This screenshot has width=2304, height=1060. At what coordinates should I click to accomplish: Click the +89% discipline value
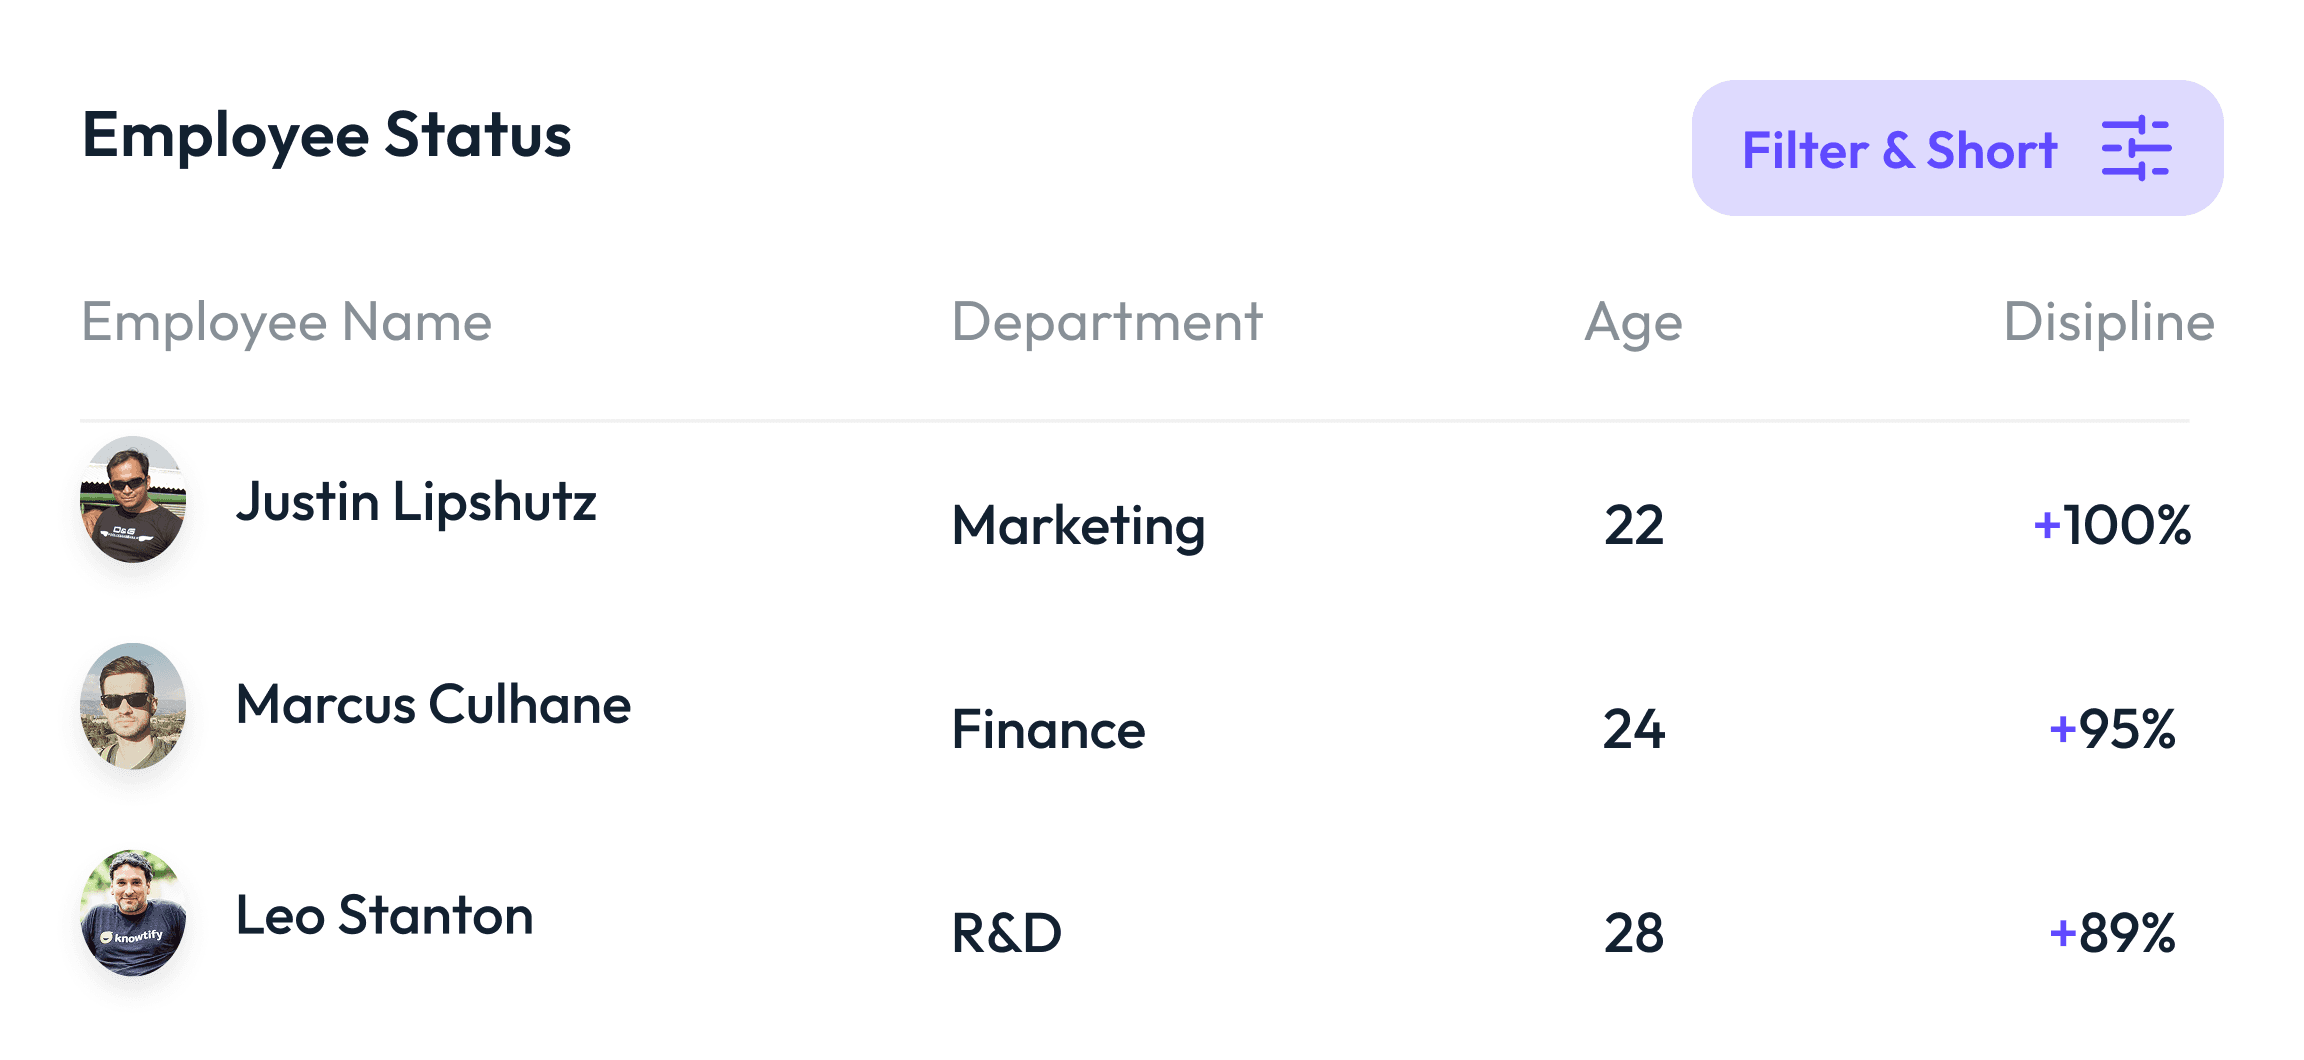tap(2112, 933)
